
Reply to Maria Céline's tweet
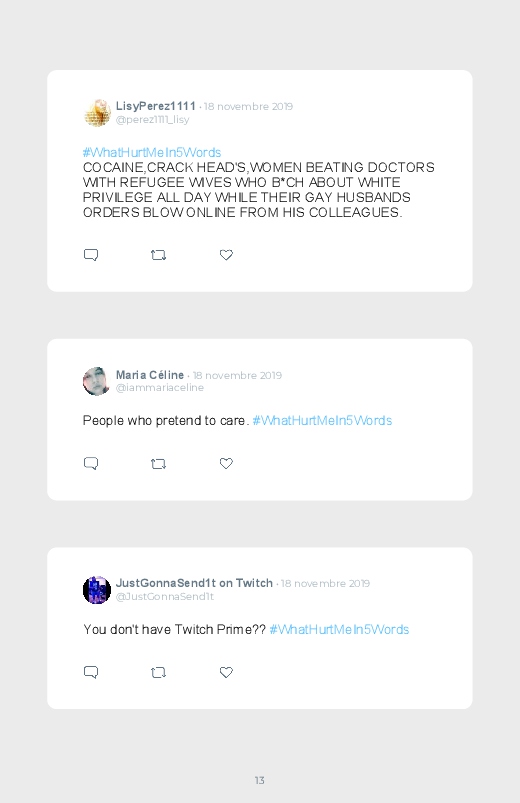click(x=91, y=463)
